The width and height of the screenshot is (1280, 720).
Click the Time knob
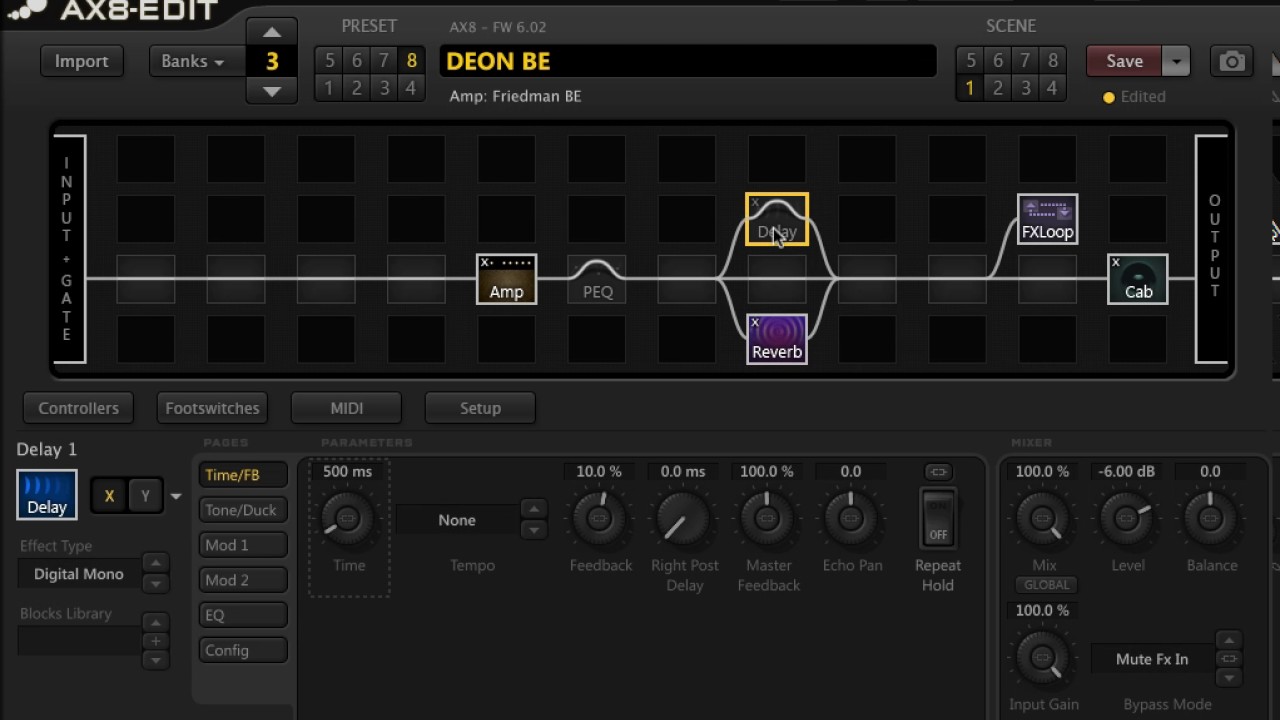click(x=347, y=518)
